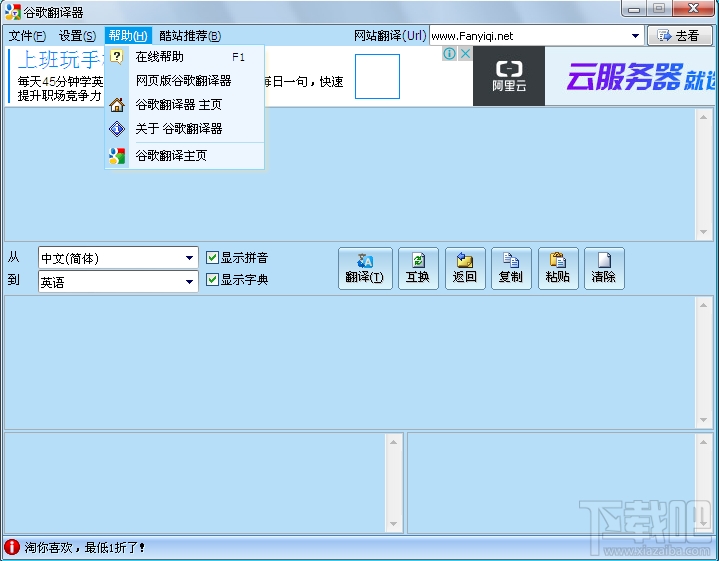The width and height of the screenshot is (719, 561).
Task: Click the 粘贴 paste button
Action: tap(558, 269)
